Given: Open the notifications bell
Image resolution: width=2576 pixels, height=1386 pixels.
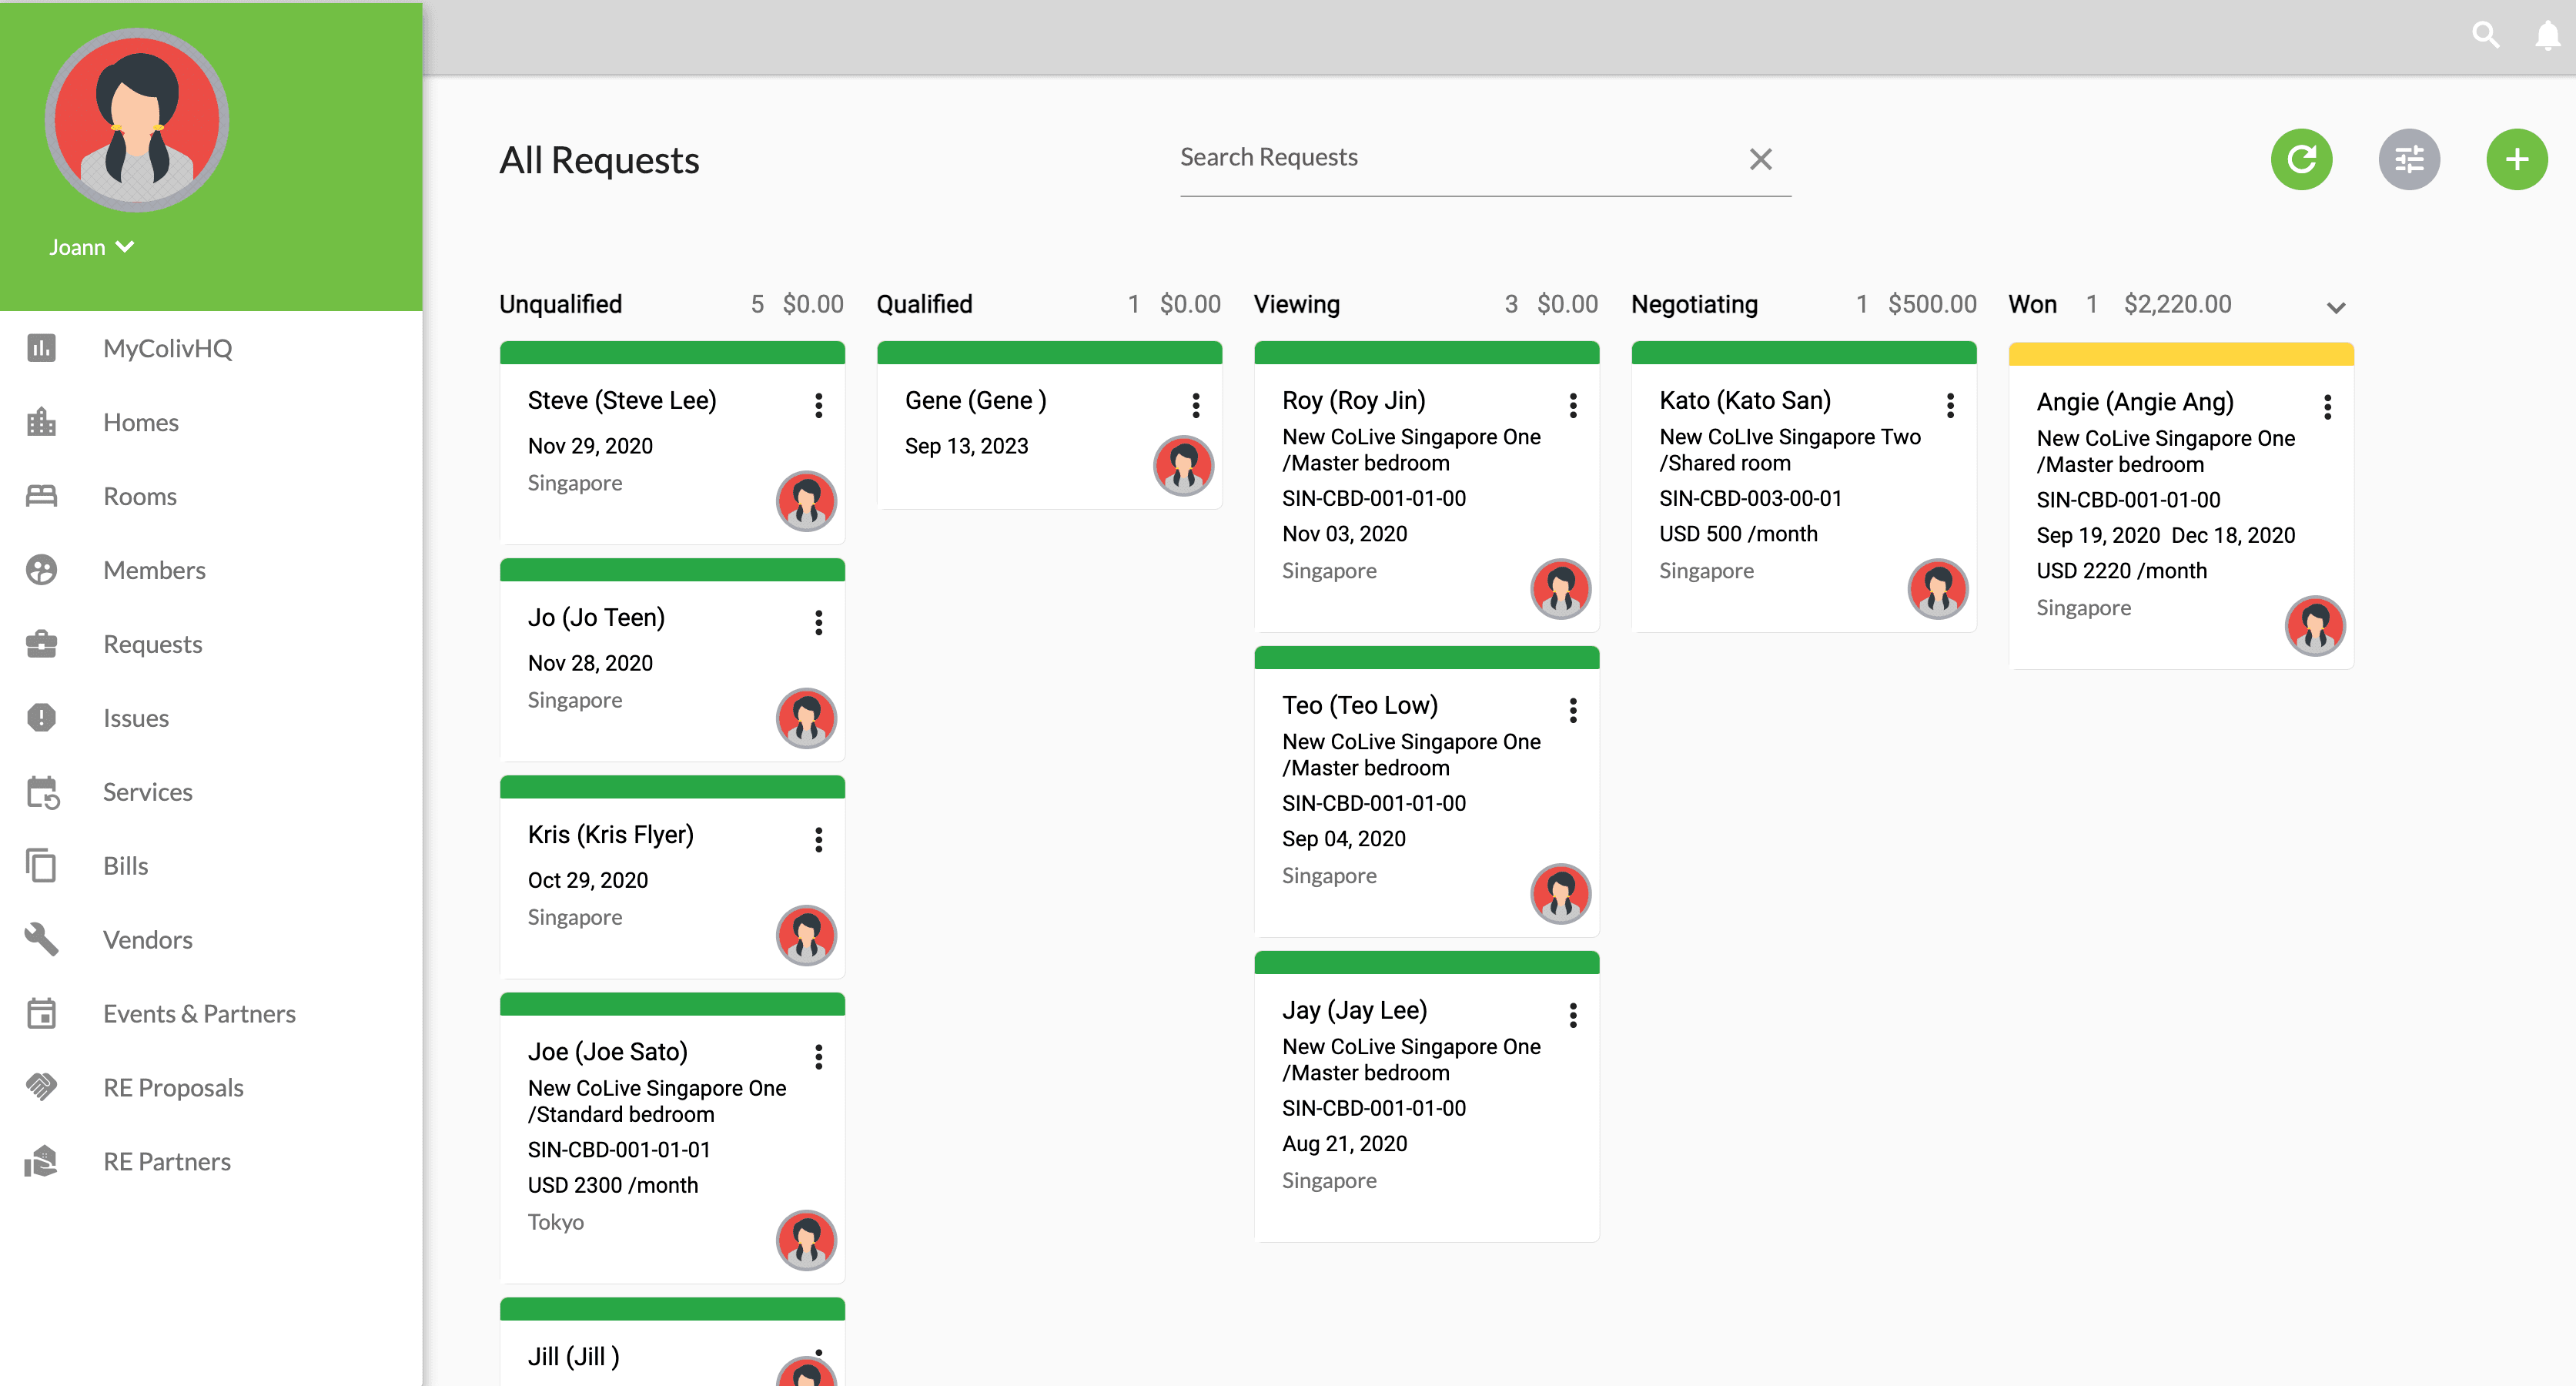Looking at the screenshot, I should 2547,36.
